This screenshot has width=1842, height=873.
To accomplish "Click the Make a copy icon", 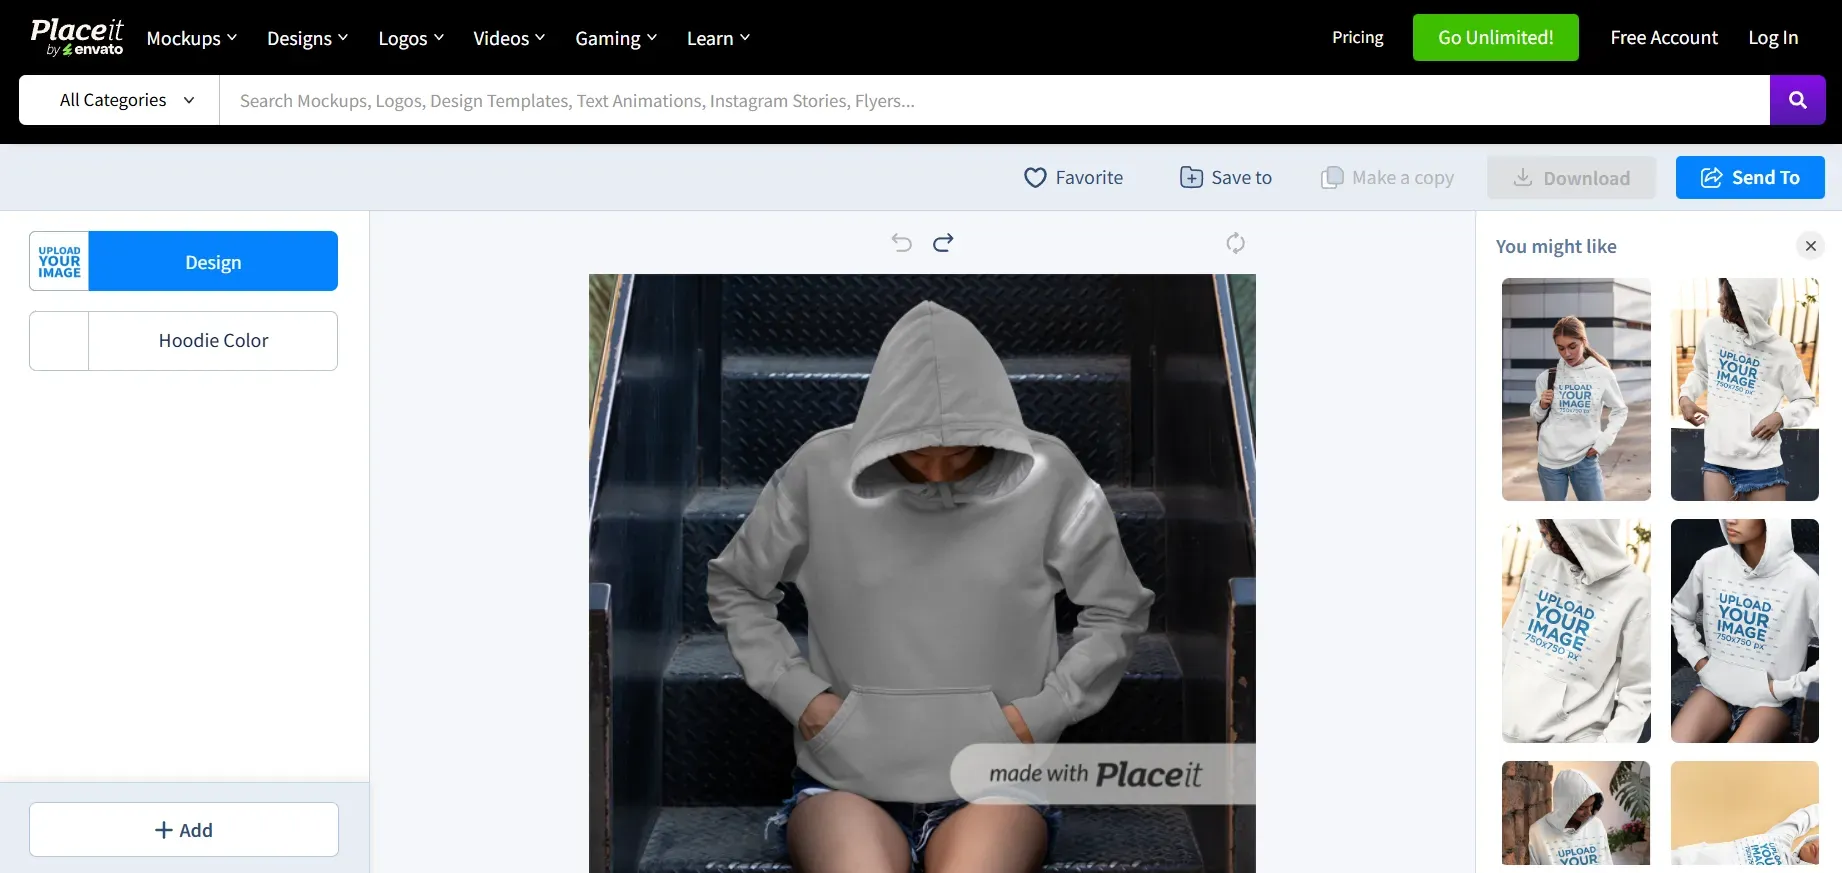I will (1332, 178).
